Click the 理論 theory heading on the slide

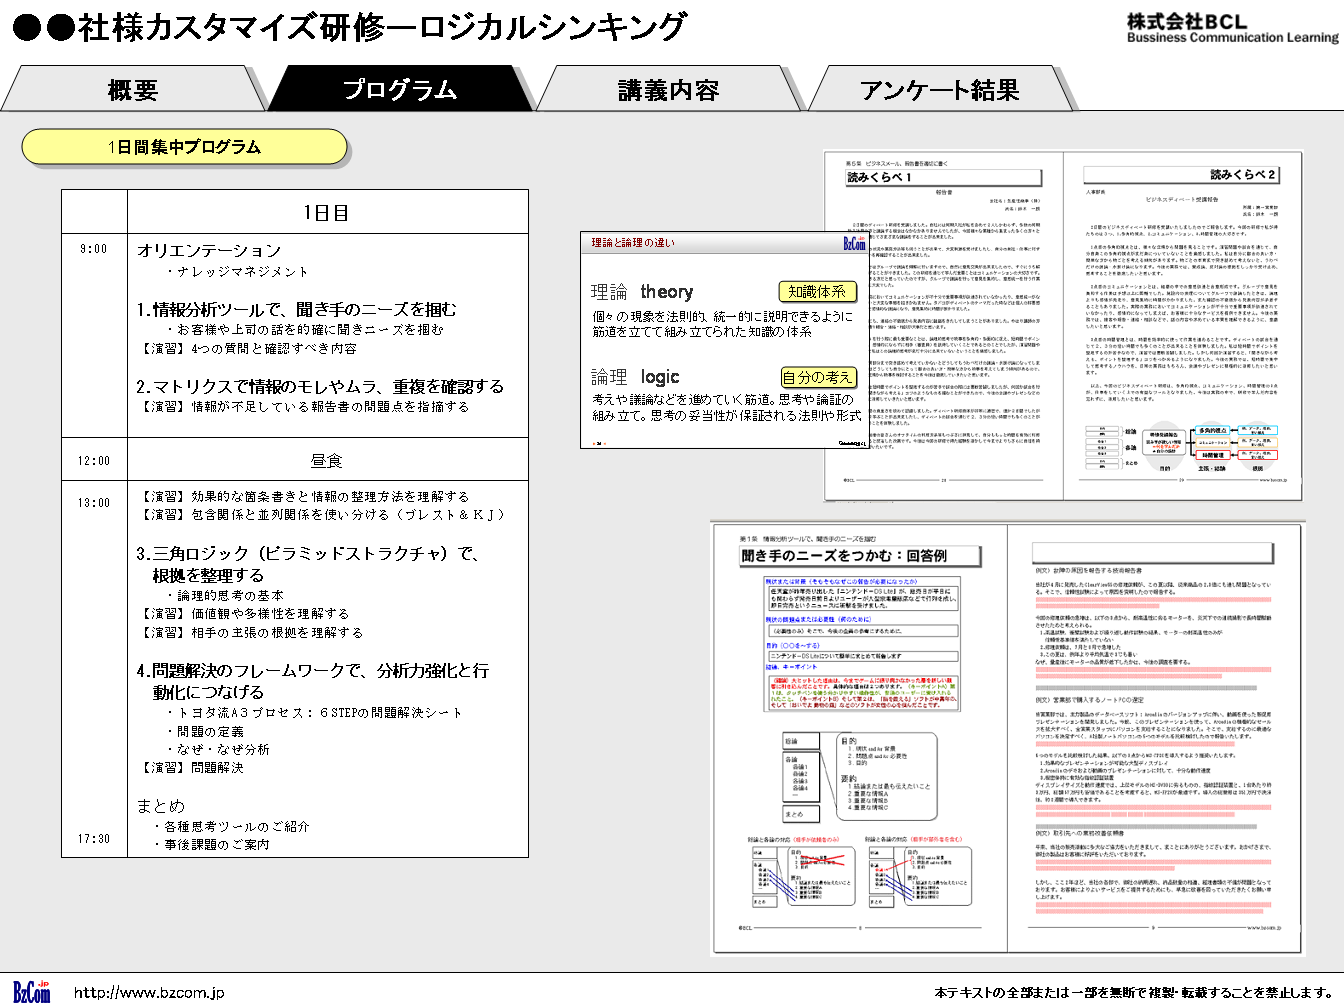(642, 291)
